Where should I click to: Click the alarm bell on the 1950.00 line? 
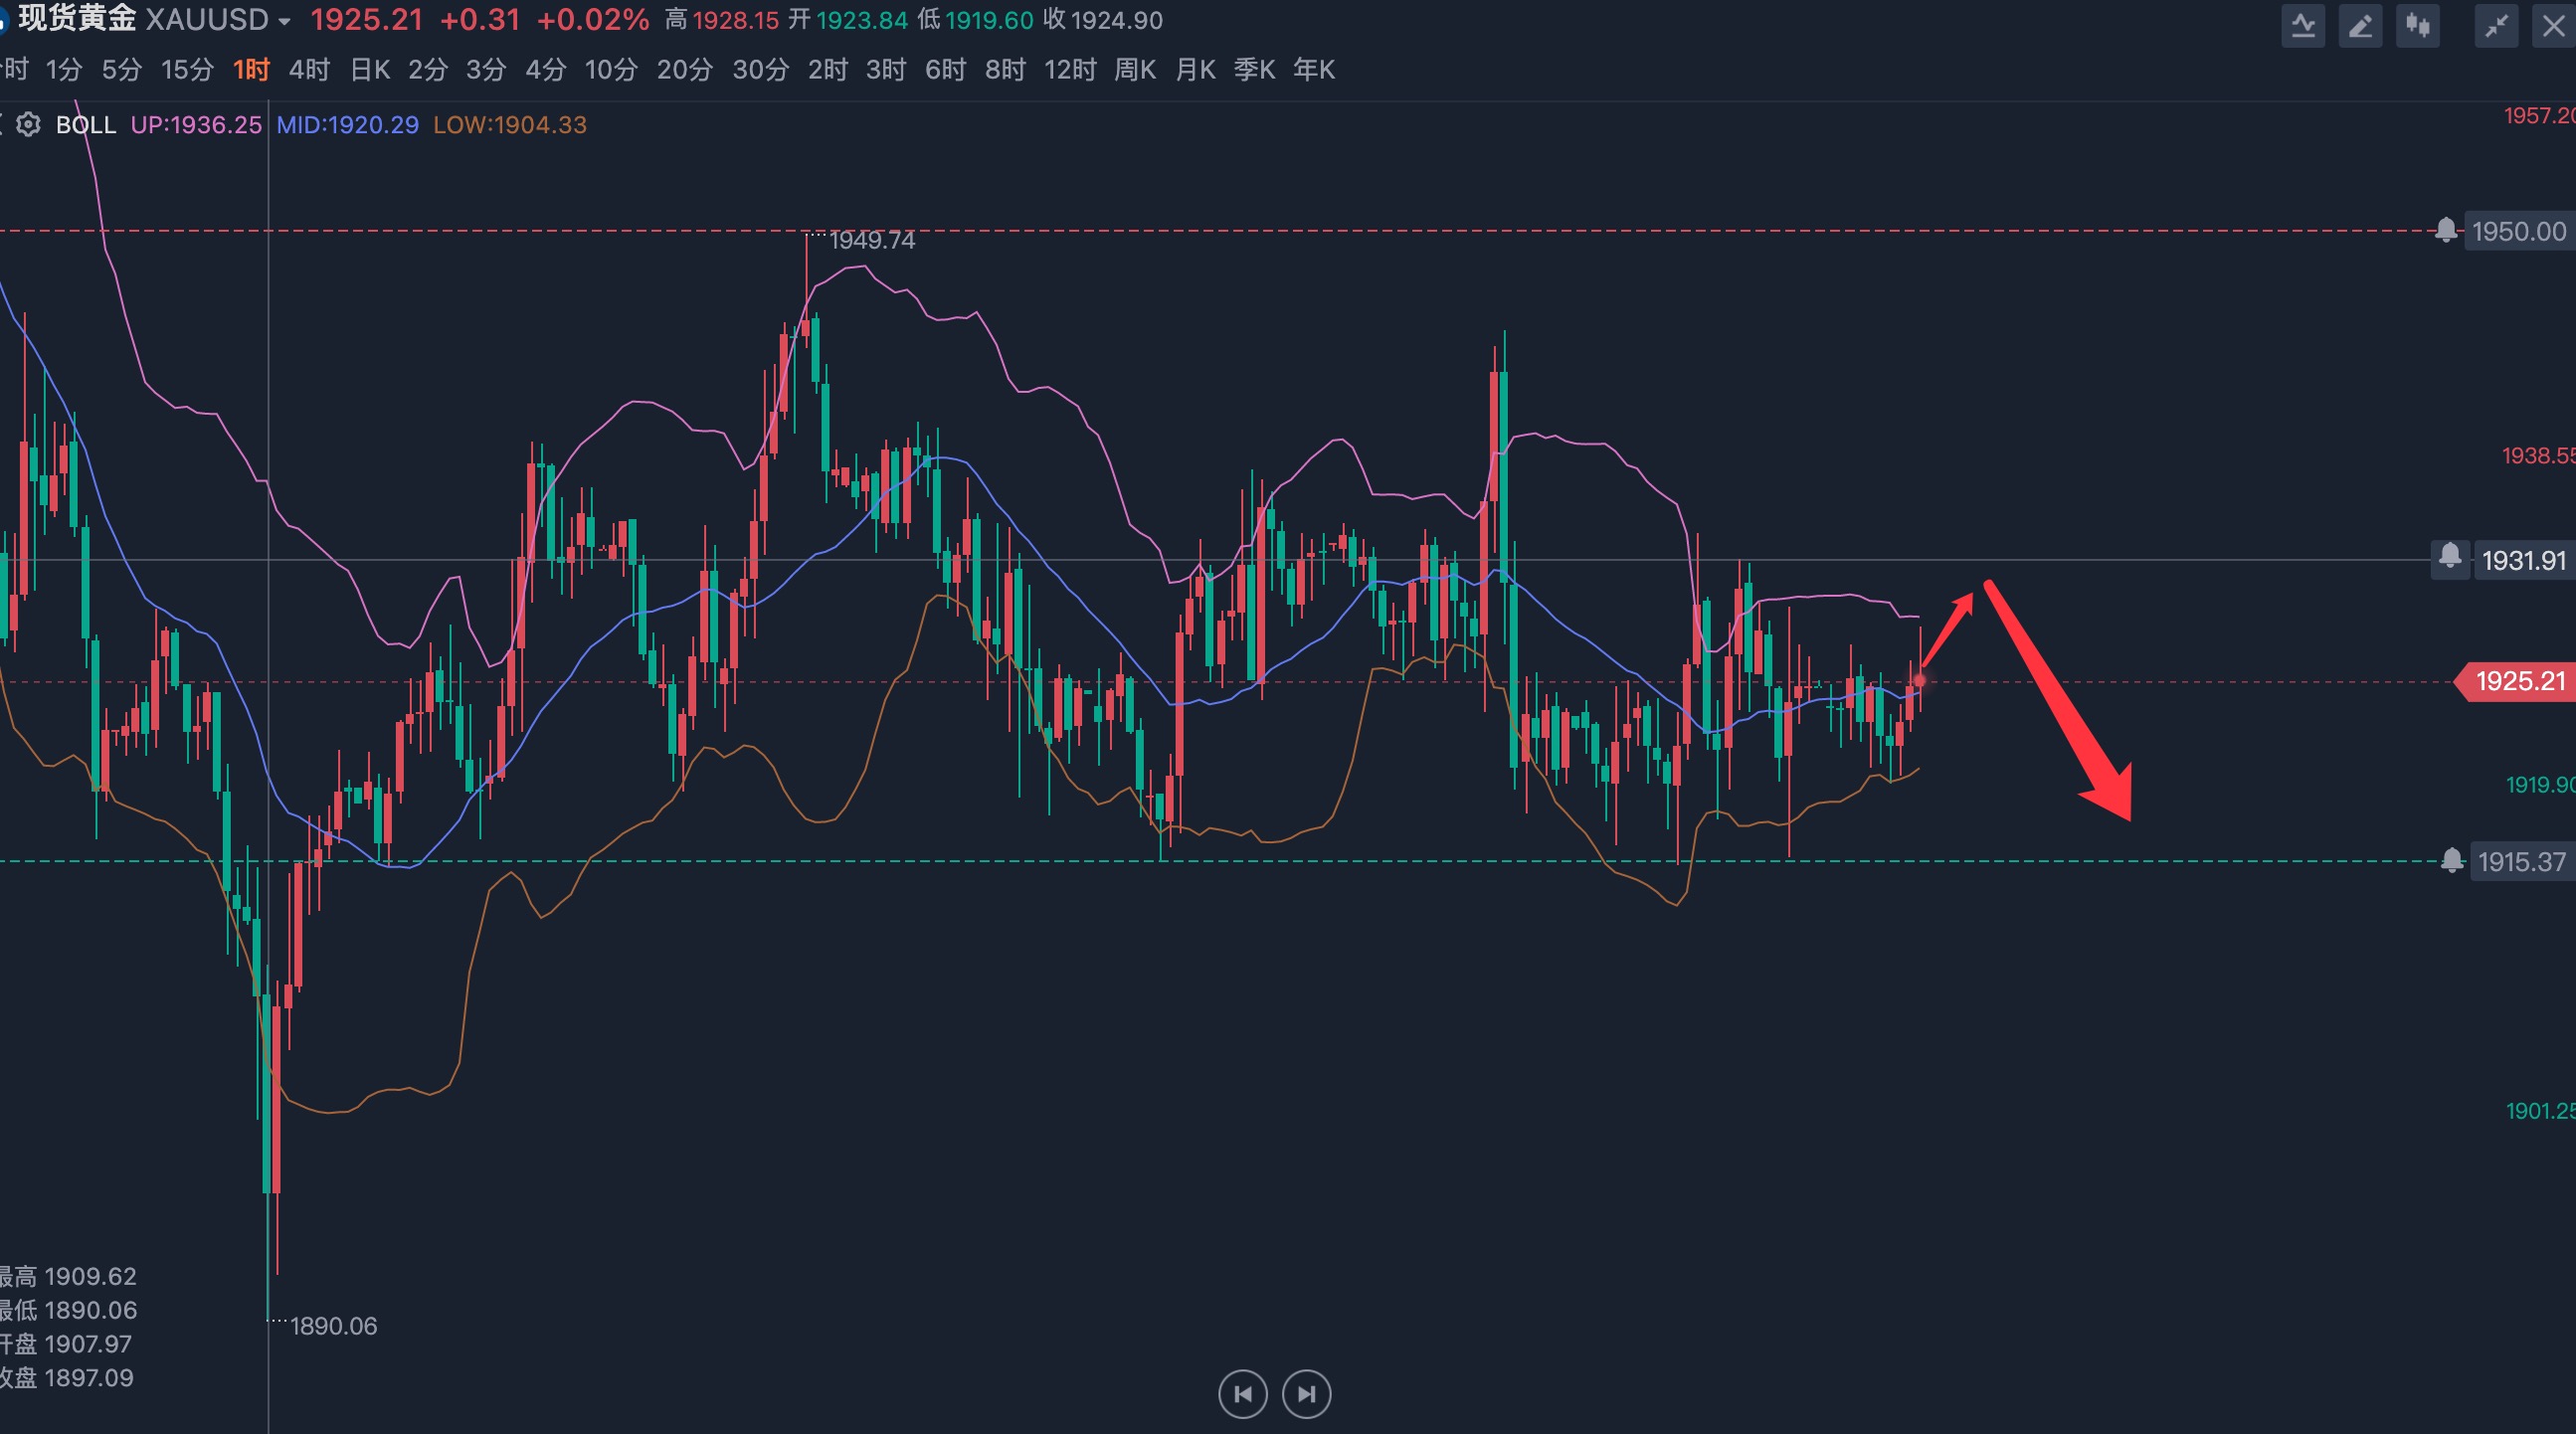click(x=2447, y=230)
